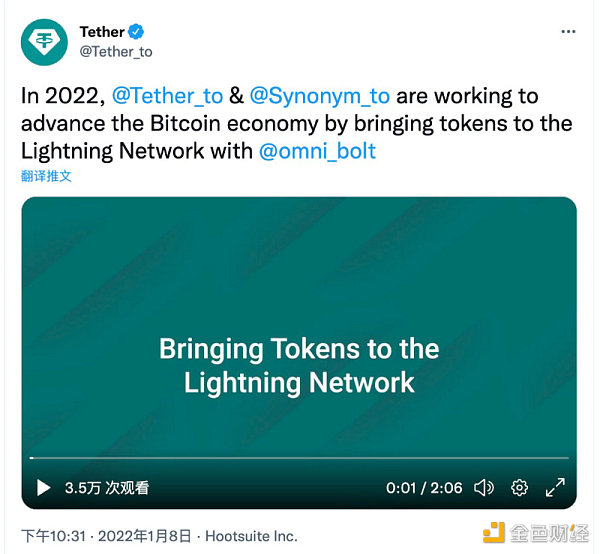Mute the video sound
This screenshot has width=600, height=554.
click(x=484, y=488)
